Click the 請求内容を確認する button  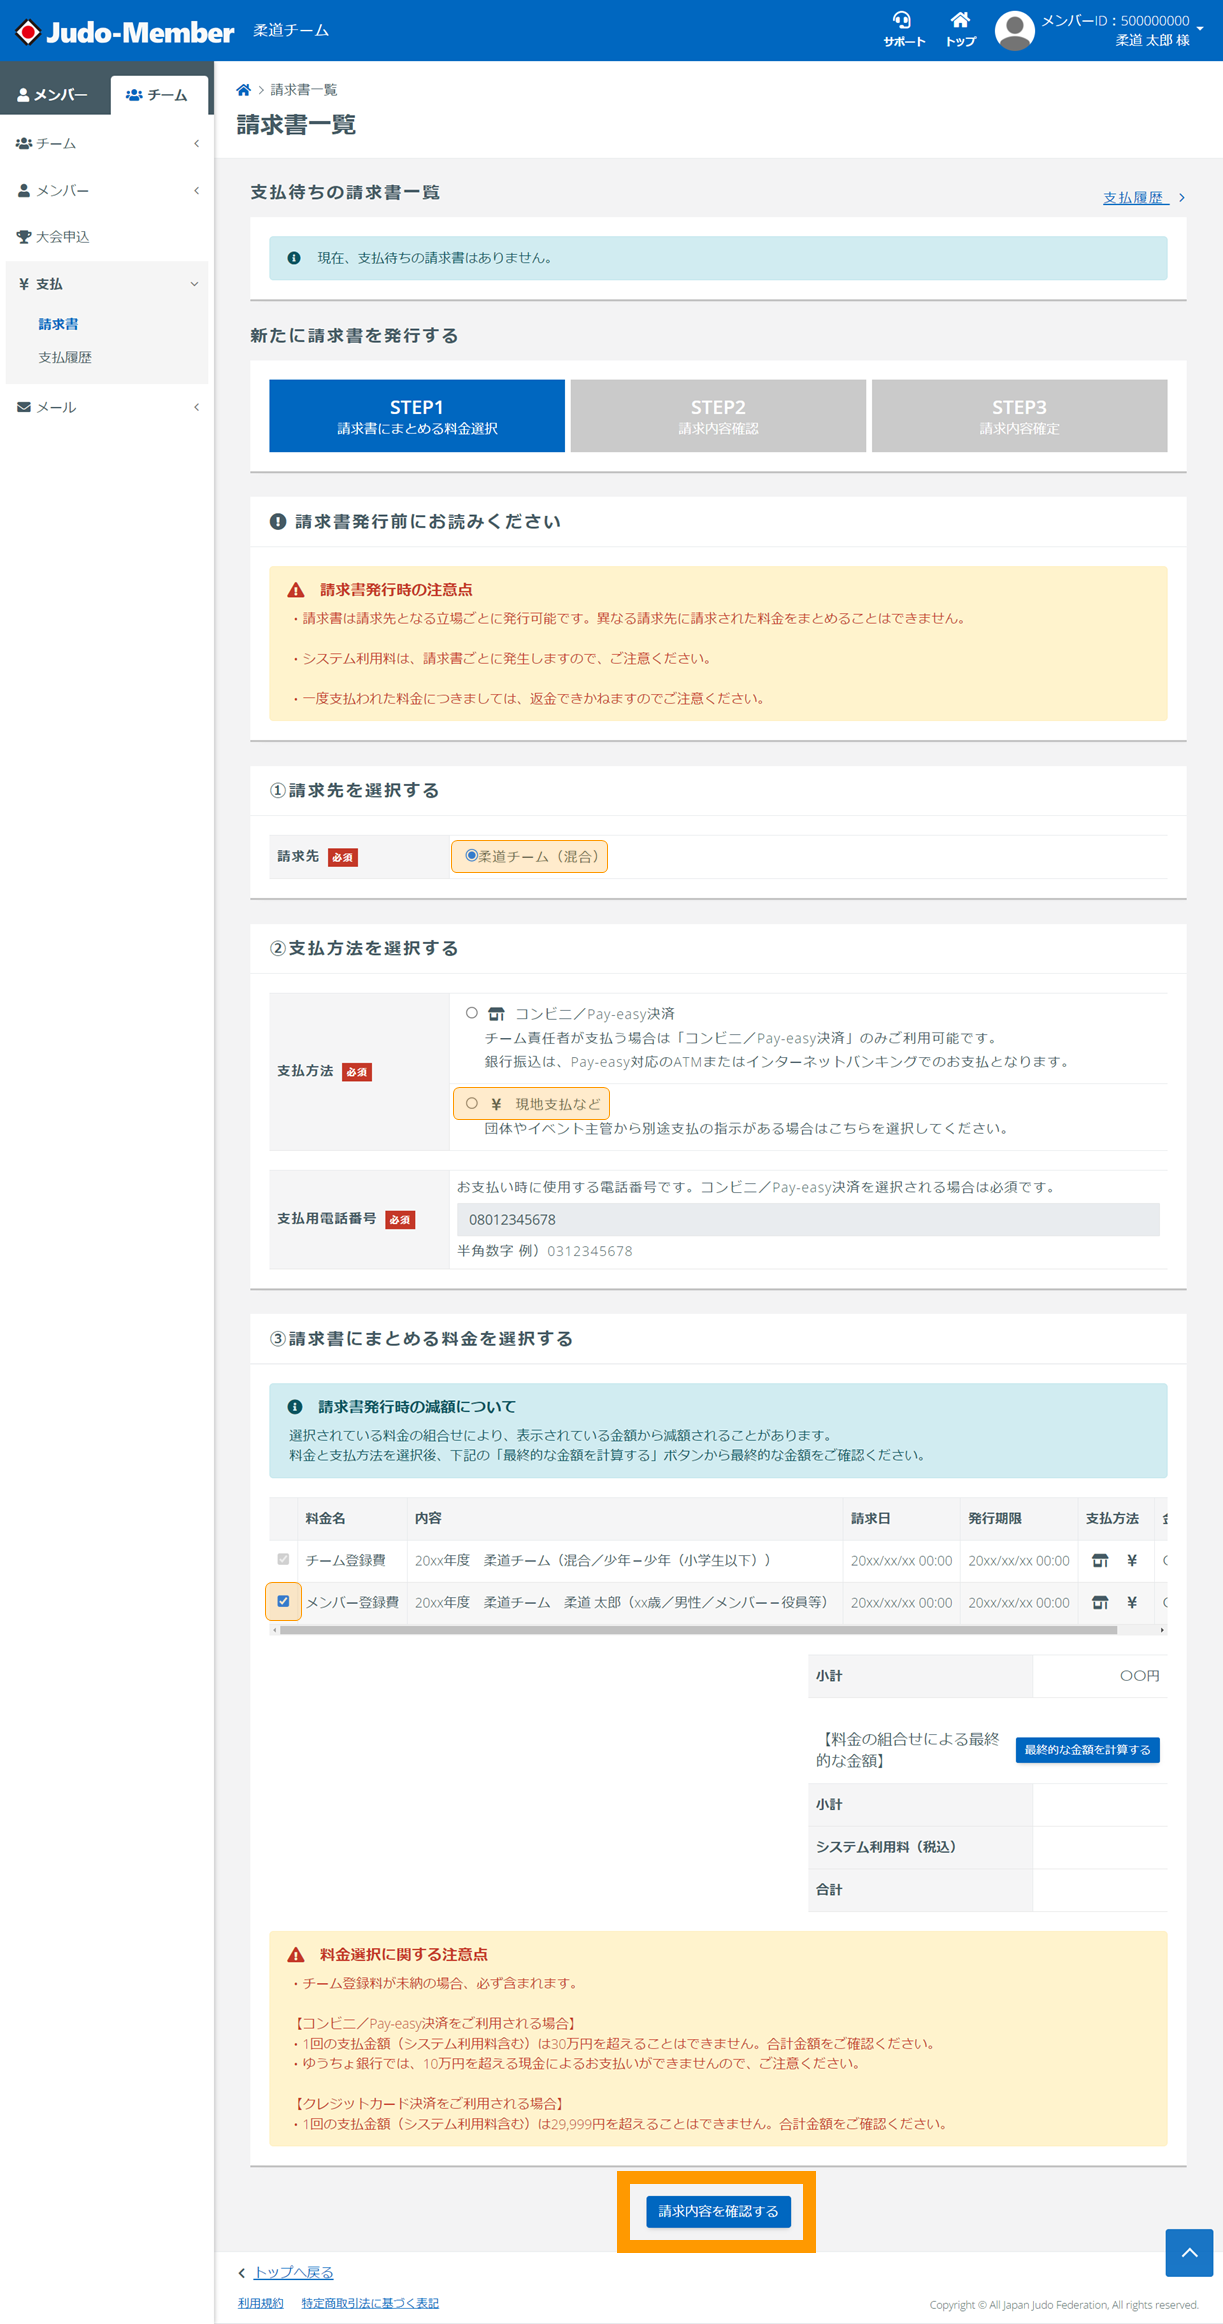[718, 2211]
